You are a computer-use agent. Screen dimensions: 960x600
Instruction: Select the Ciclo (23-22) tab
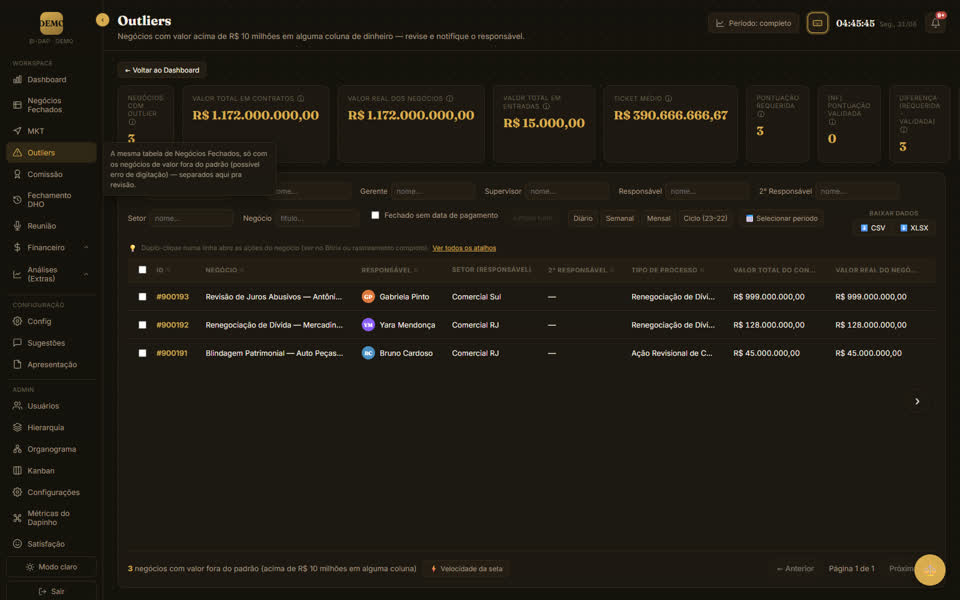pos(705,219)
